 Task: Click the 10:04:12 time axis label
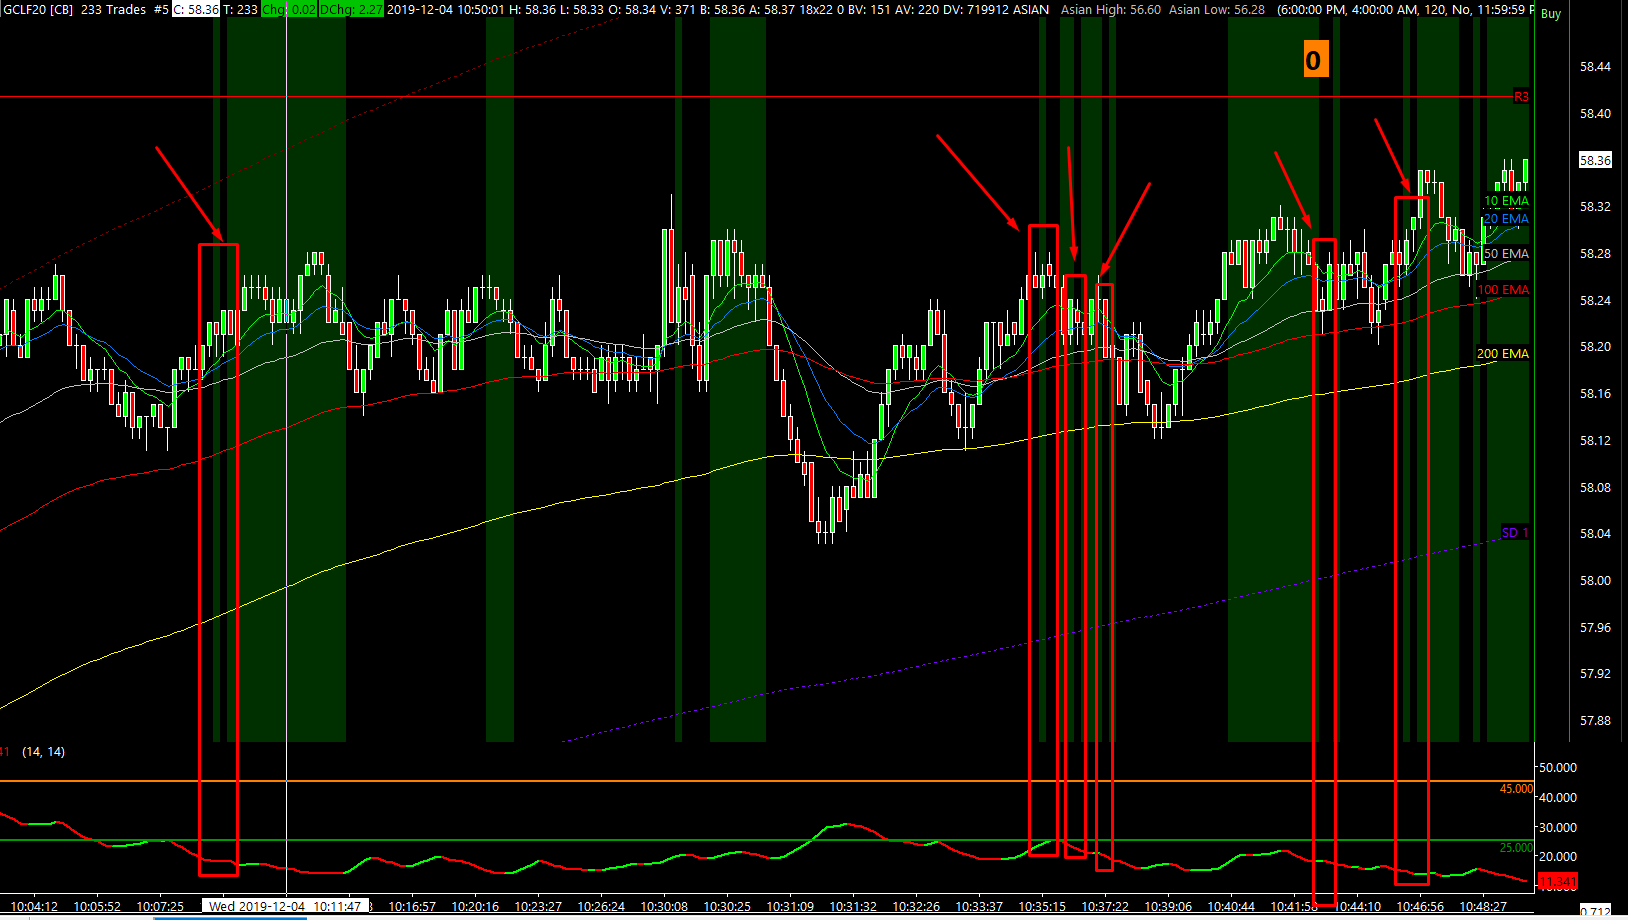[x=34, y=907]
